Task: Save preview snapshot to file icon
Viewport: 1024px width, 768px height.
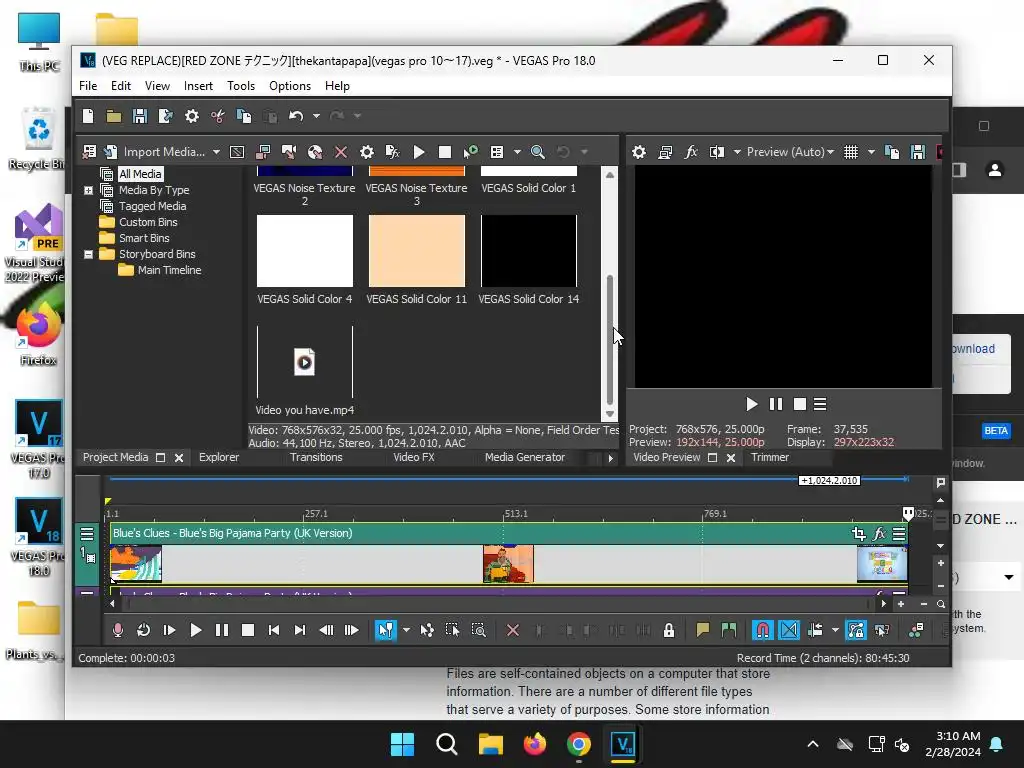Action: 918,152
